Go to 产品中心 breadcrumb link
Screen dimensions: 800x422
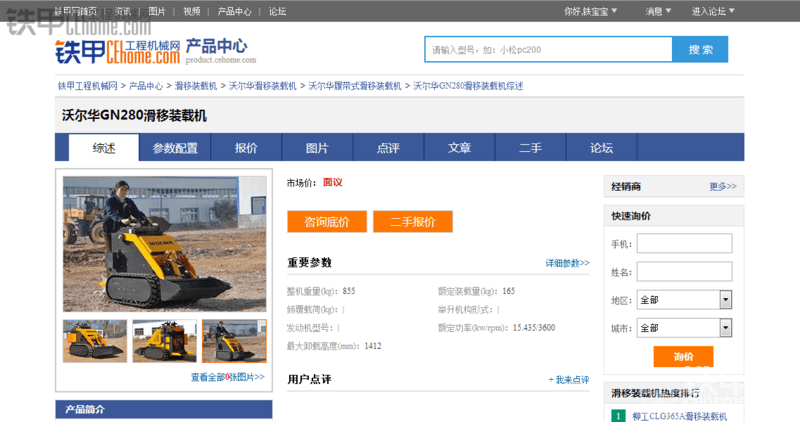[146, 86]
